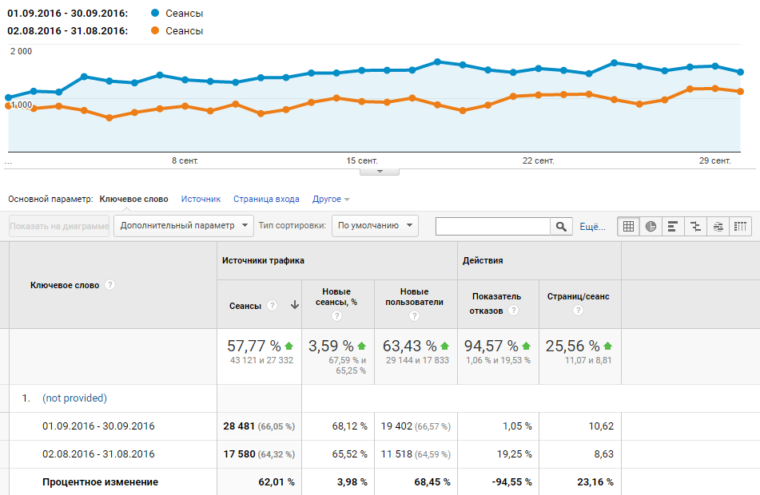Click the 23,16 % pages change cell
Screen dimensions: 760x495
595,482
